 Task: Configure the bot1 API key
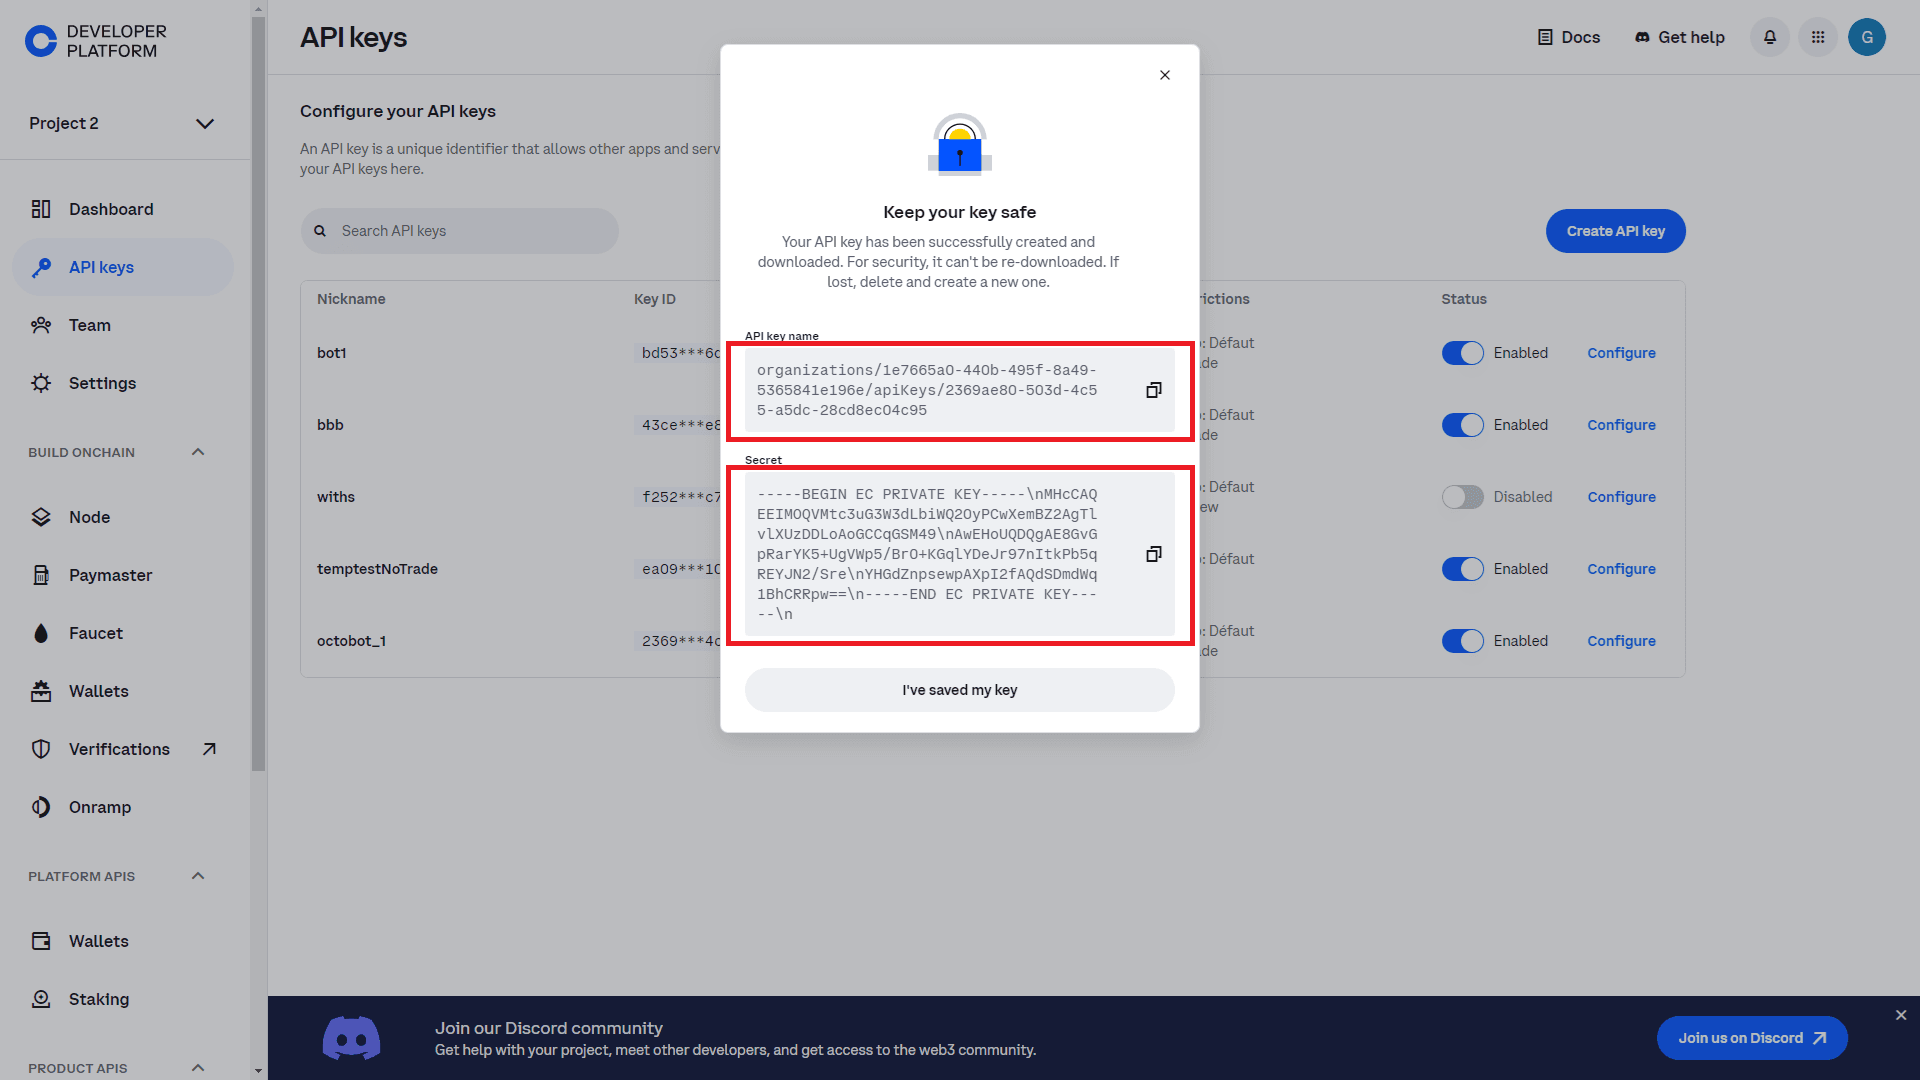coord(1621,353)
